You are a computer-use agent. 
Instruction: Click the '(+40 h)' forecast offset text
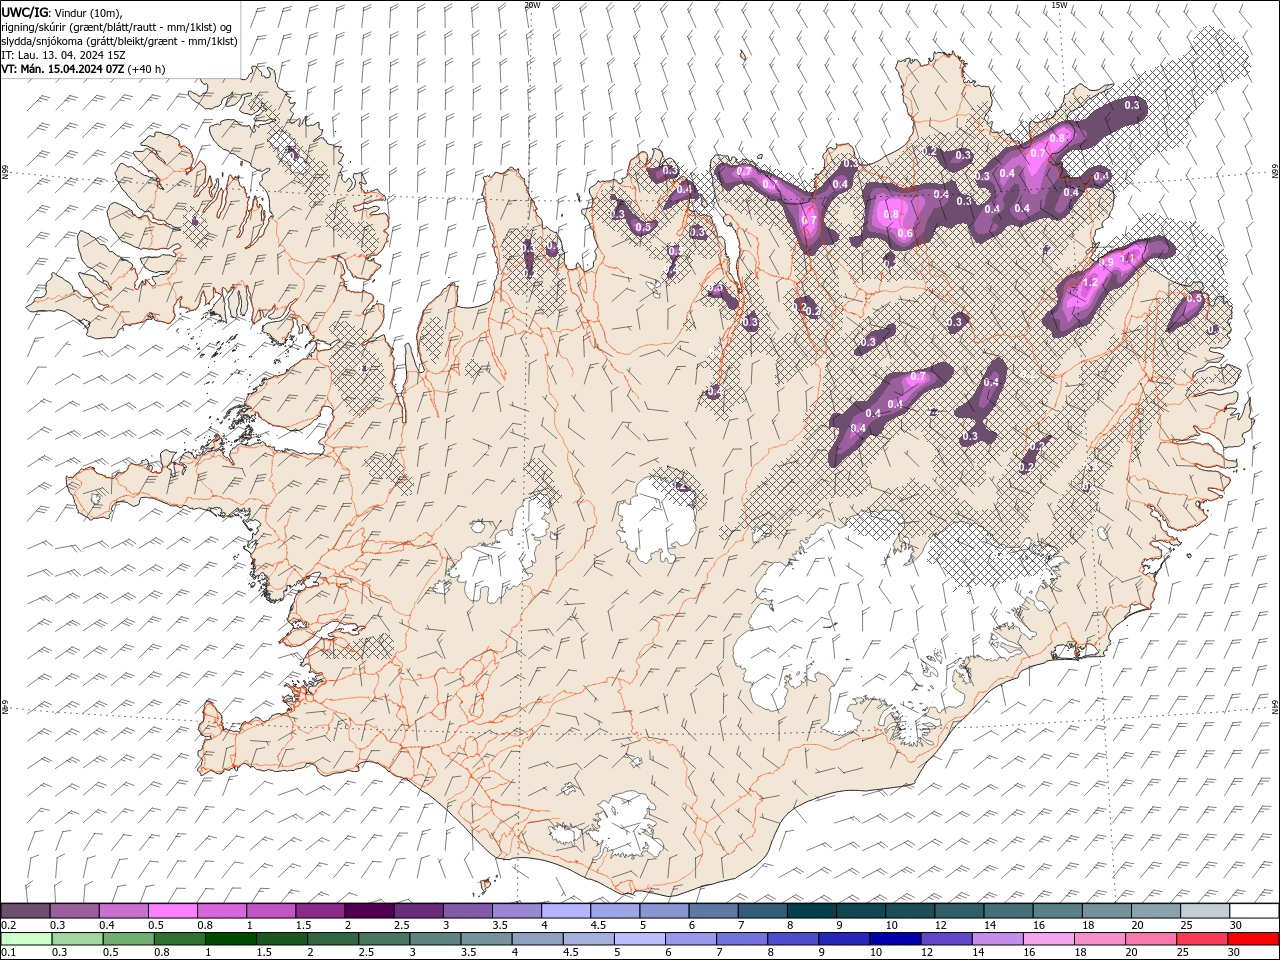coord(147,69)
